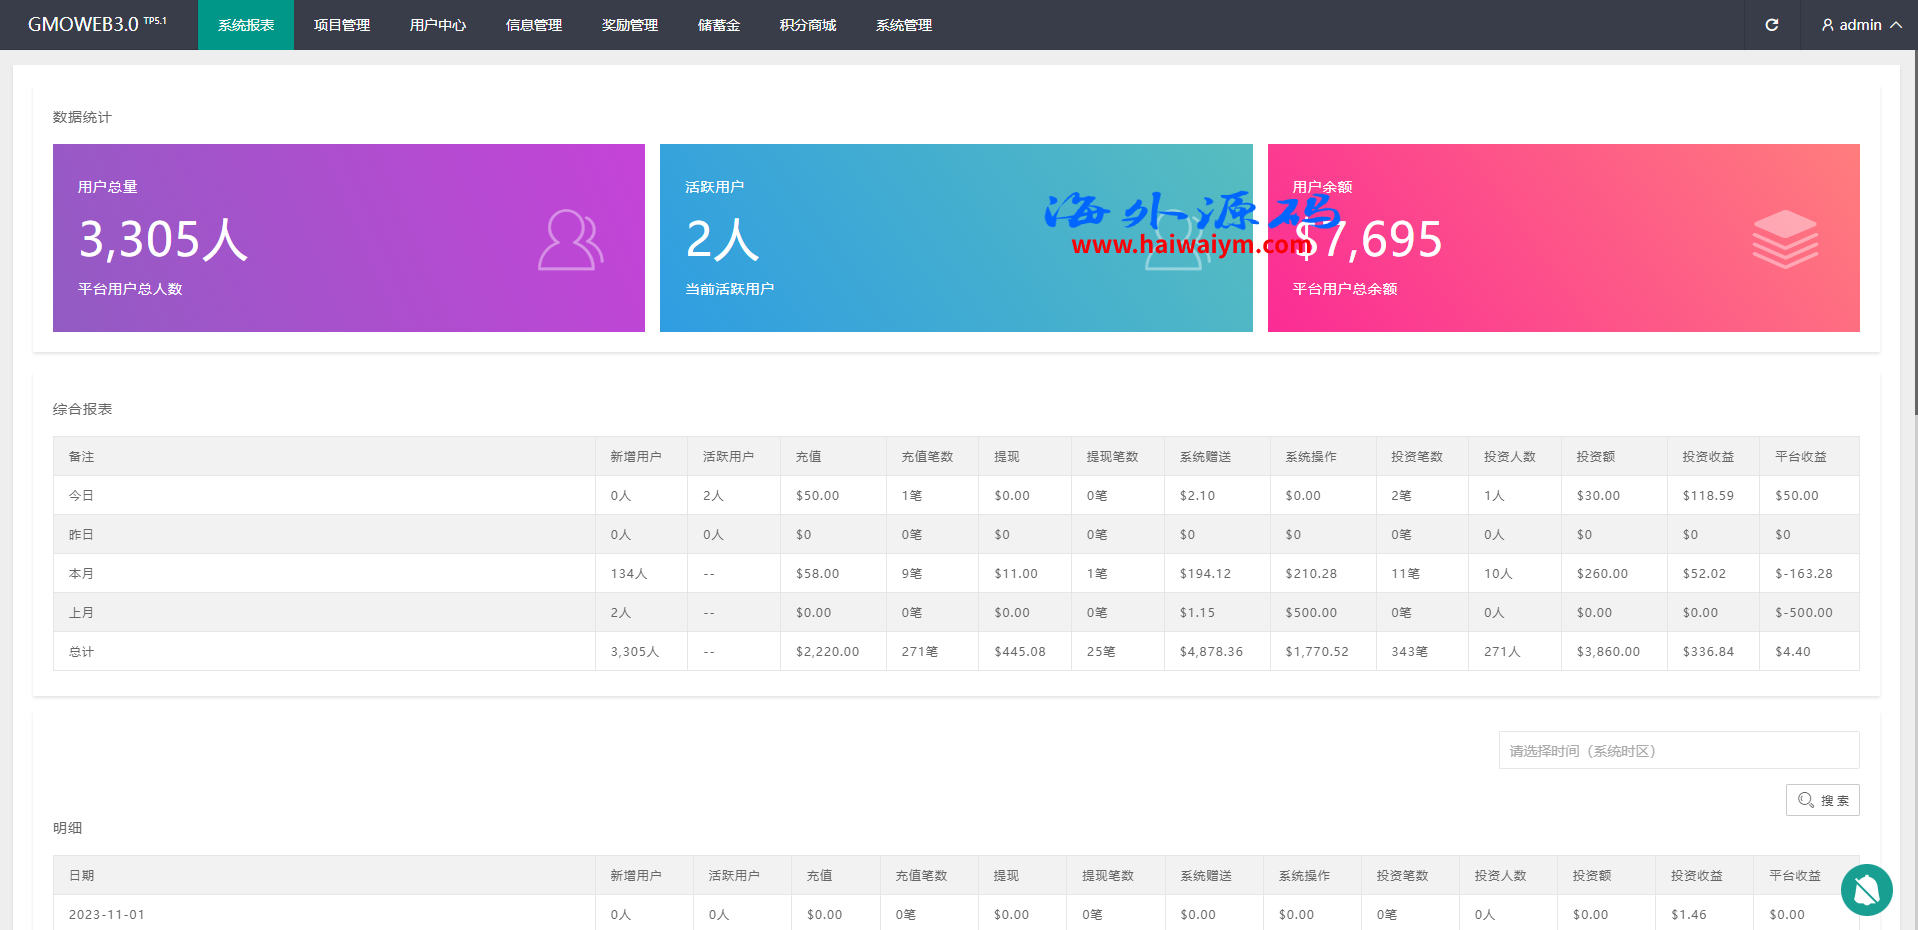
Task: Click the 活跃用户 statistics card
Action: [x=955, y=238]
